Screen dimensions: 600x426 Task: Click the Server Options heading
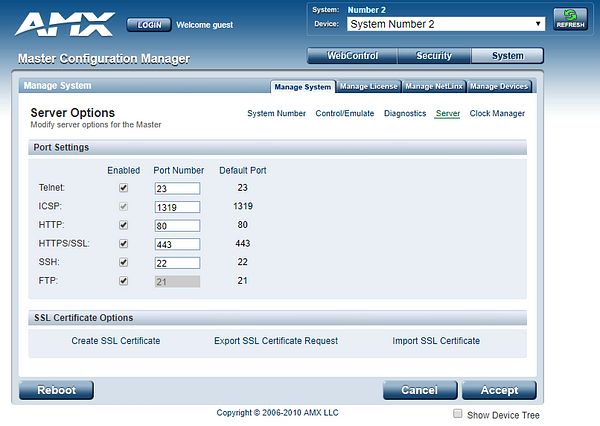point(73,113)
